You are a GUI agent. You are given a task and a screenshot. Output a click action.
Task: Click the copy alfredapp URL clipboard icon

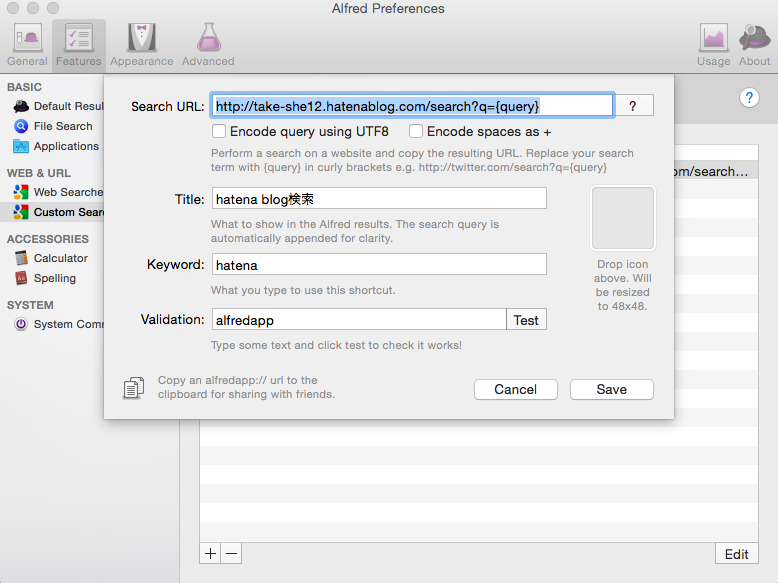[x=134, y=388]
